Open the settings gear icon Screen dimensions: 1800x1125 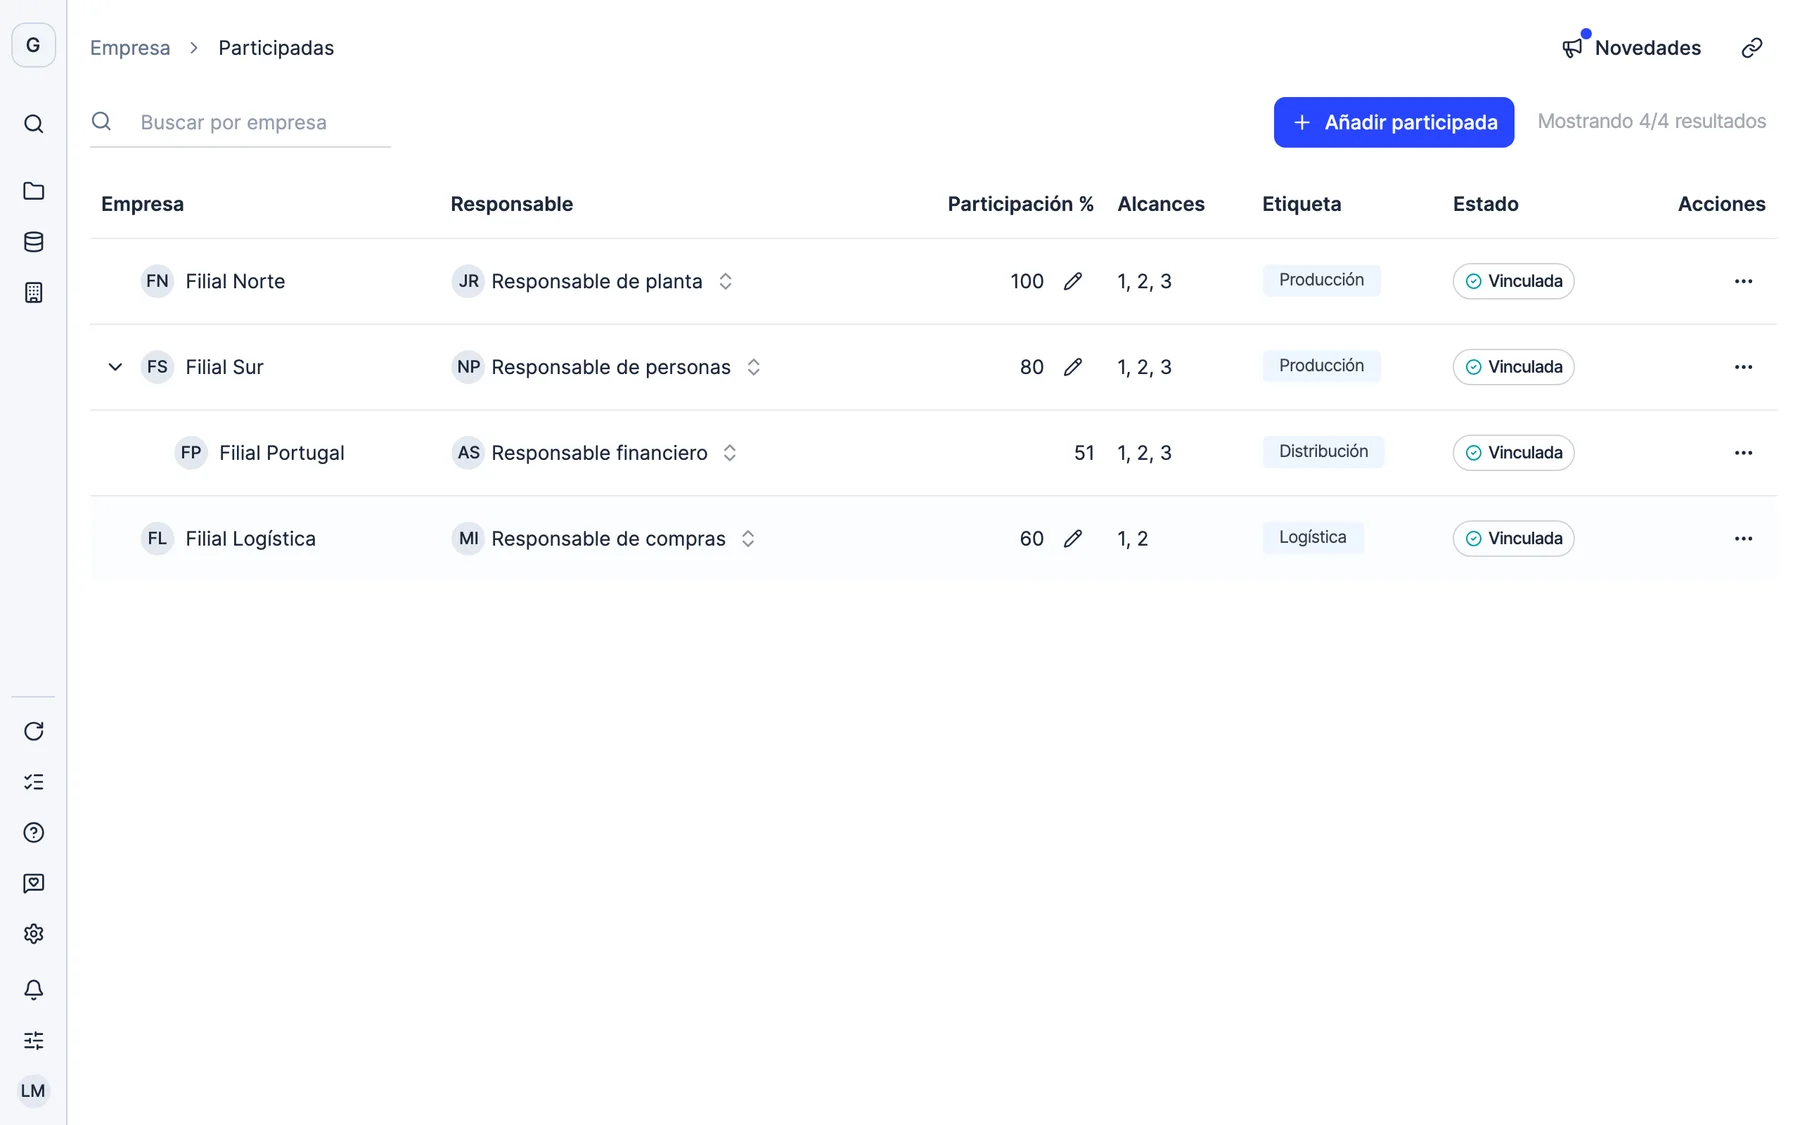point(33,934)
